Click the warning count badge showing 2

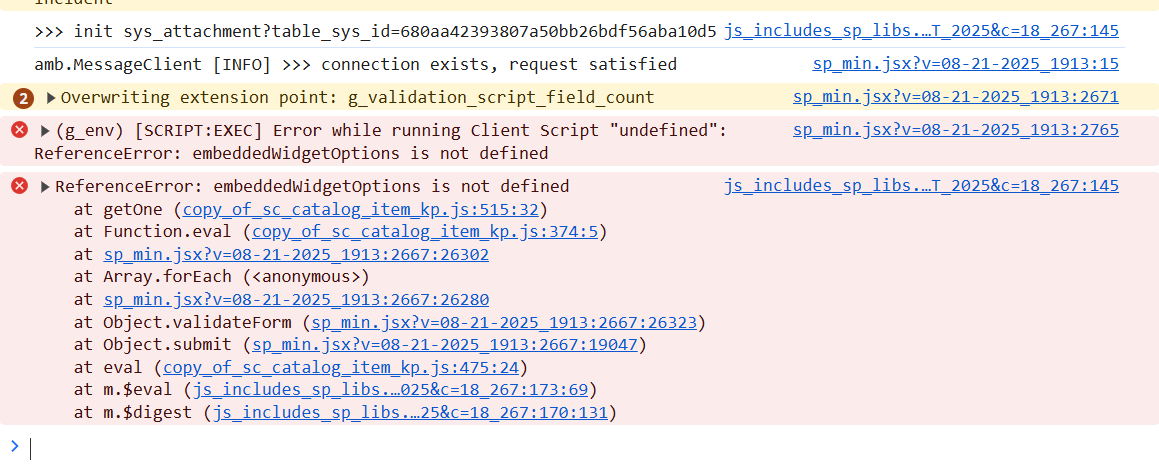point(24,98)
